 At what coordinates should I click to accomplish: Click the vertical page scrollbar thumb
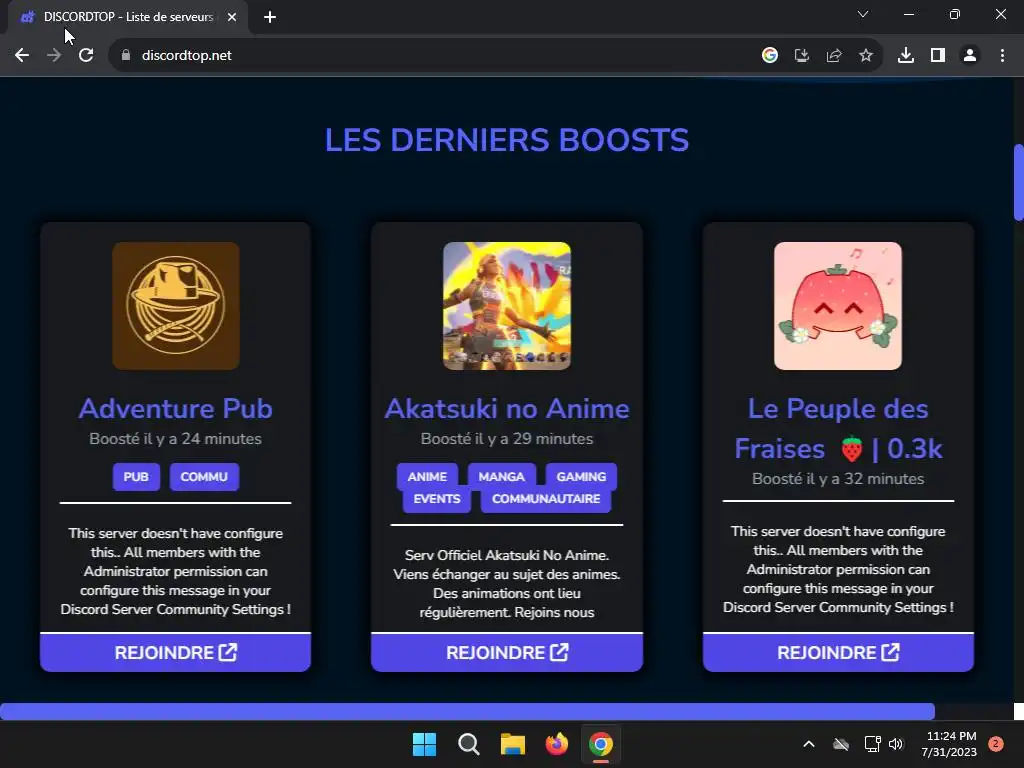pos(1018,182)
